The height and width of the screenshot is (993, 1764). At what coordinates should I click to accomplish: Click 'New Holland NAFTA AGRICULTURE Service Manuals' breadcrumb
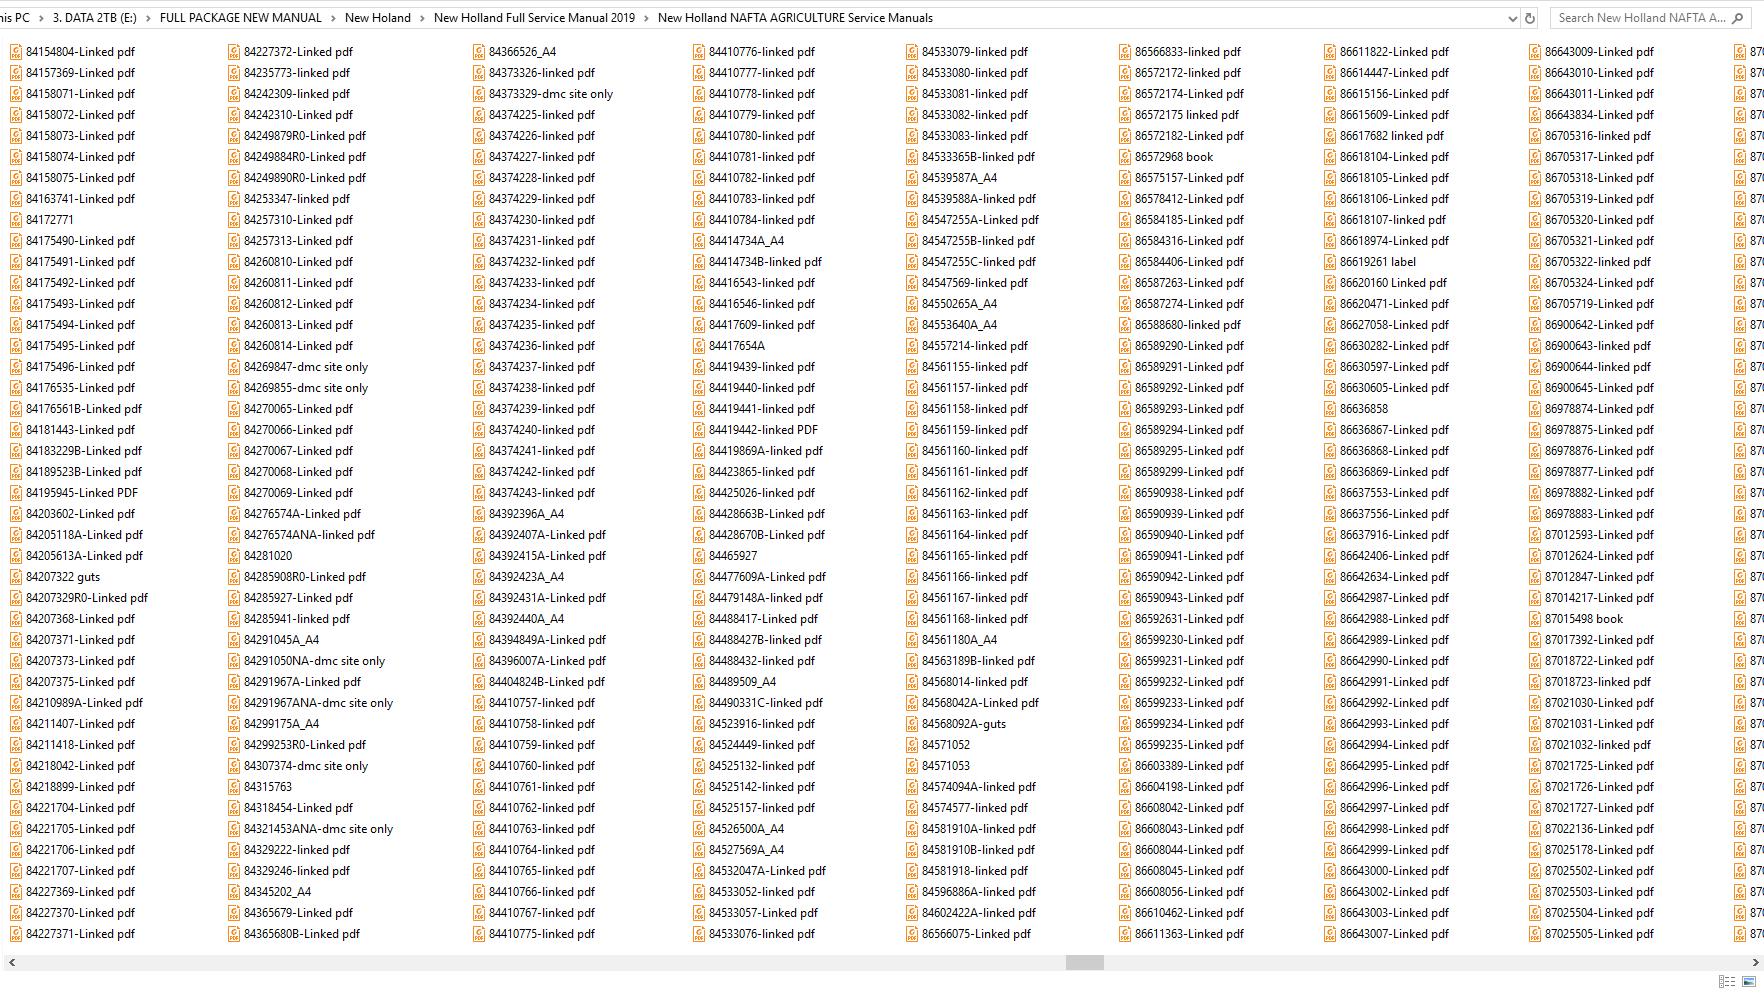pyautogui.click(x=795, y=18)
